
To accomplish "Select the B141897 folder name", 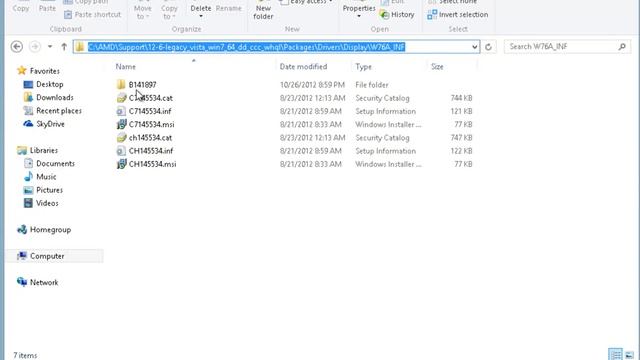I will point(142,85).
